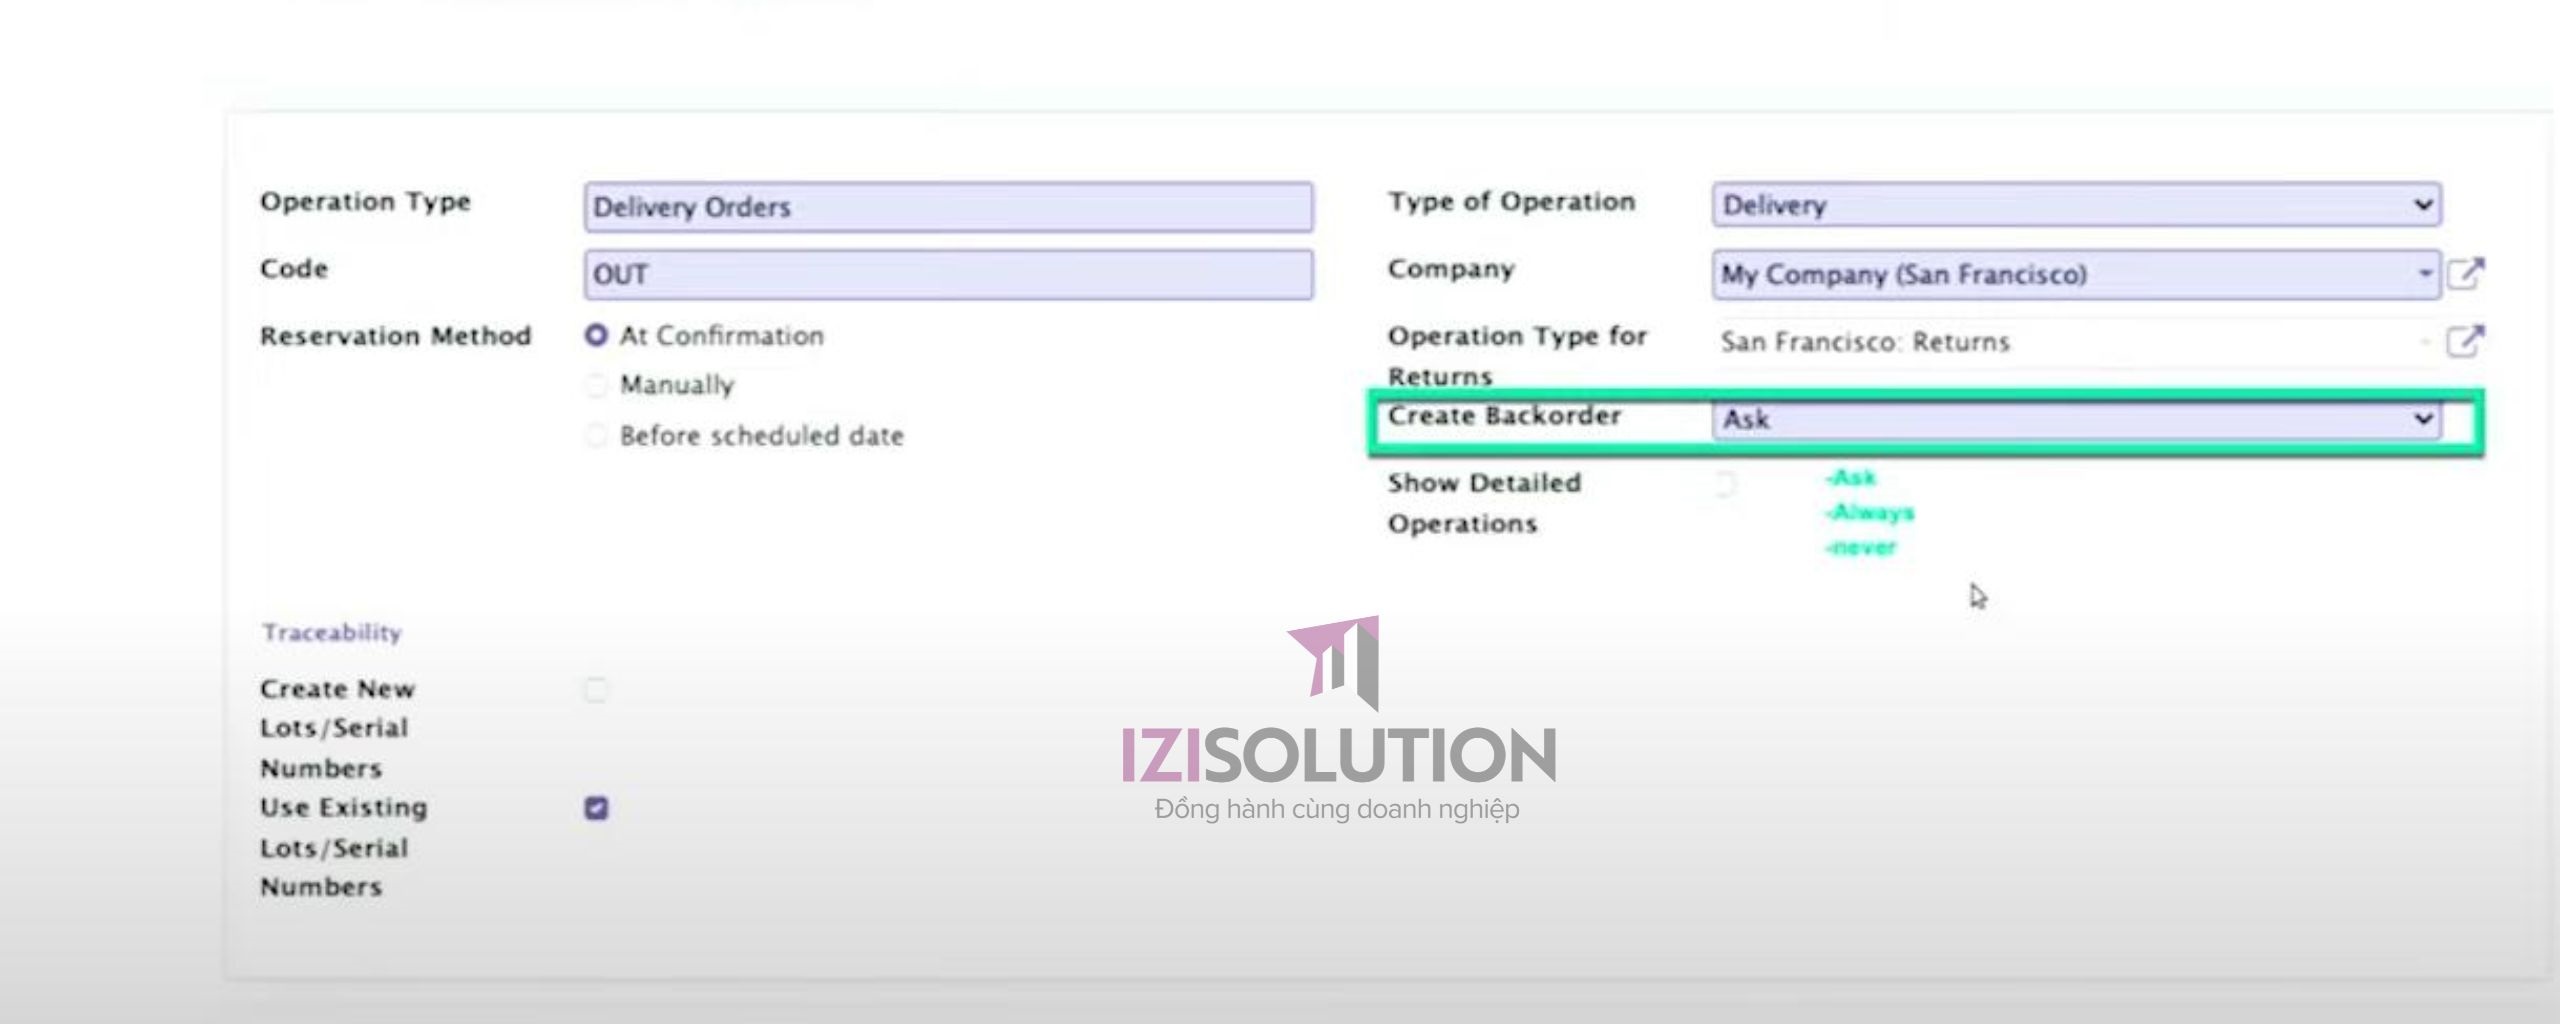Screen dimensions: 2560x1024
Task: Uncheck Use Existing Lots/Serial Numbers
Action: point(596,808)
